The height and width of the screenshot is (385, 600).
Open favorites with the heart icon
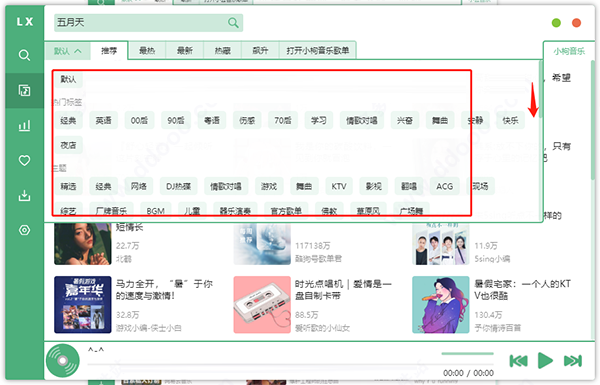click(24, 160)
